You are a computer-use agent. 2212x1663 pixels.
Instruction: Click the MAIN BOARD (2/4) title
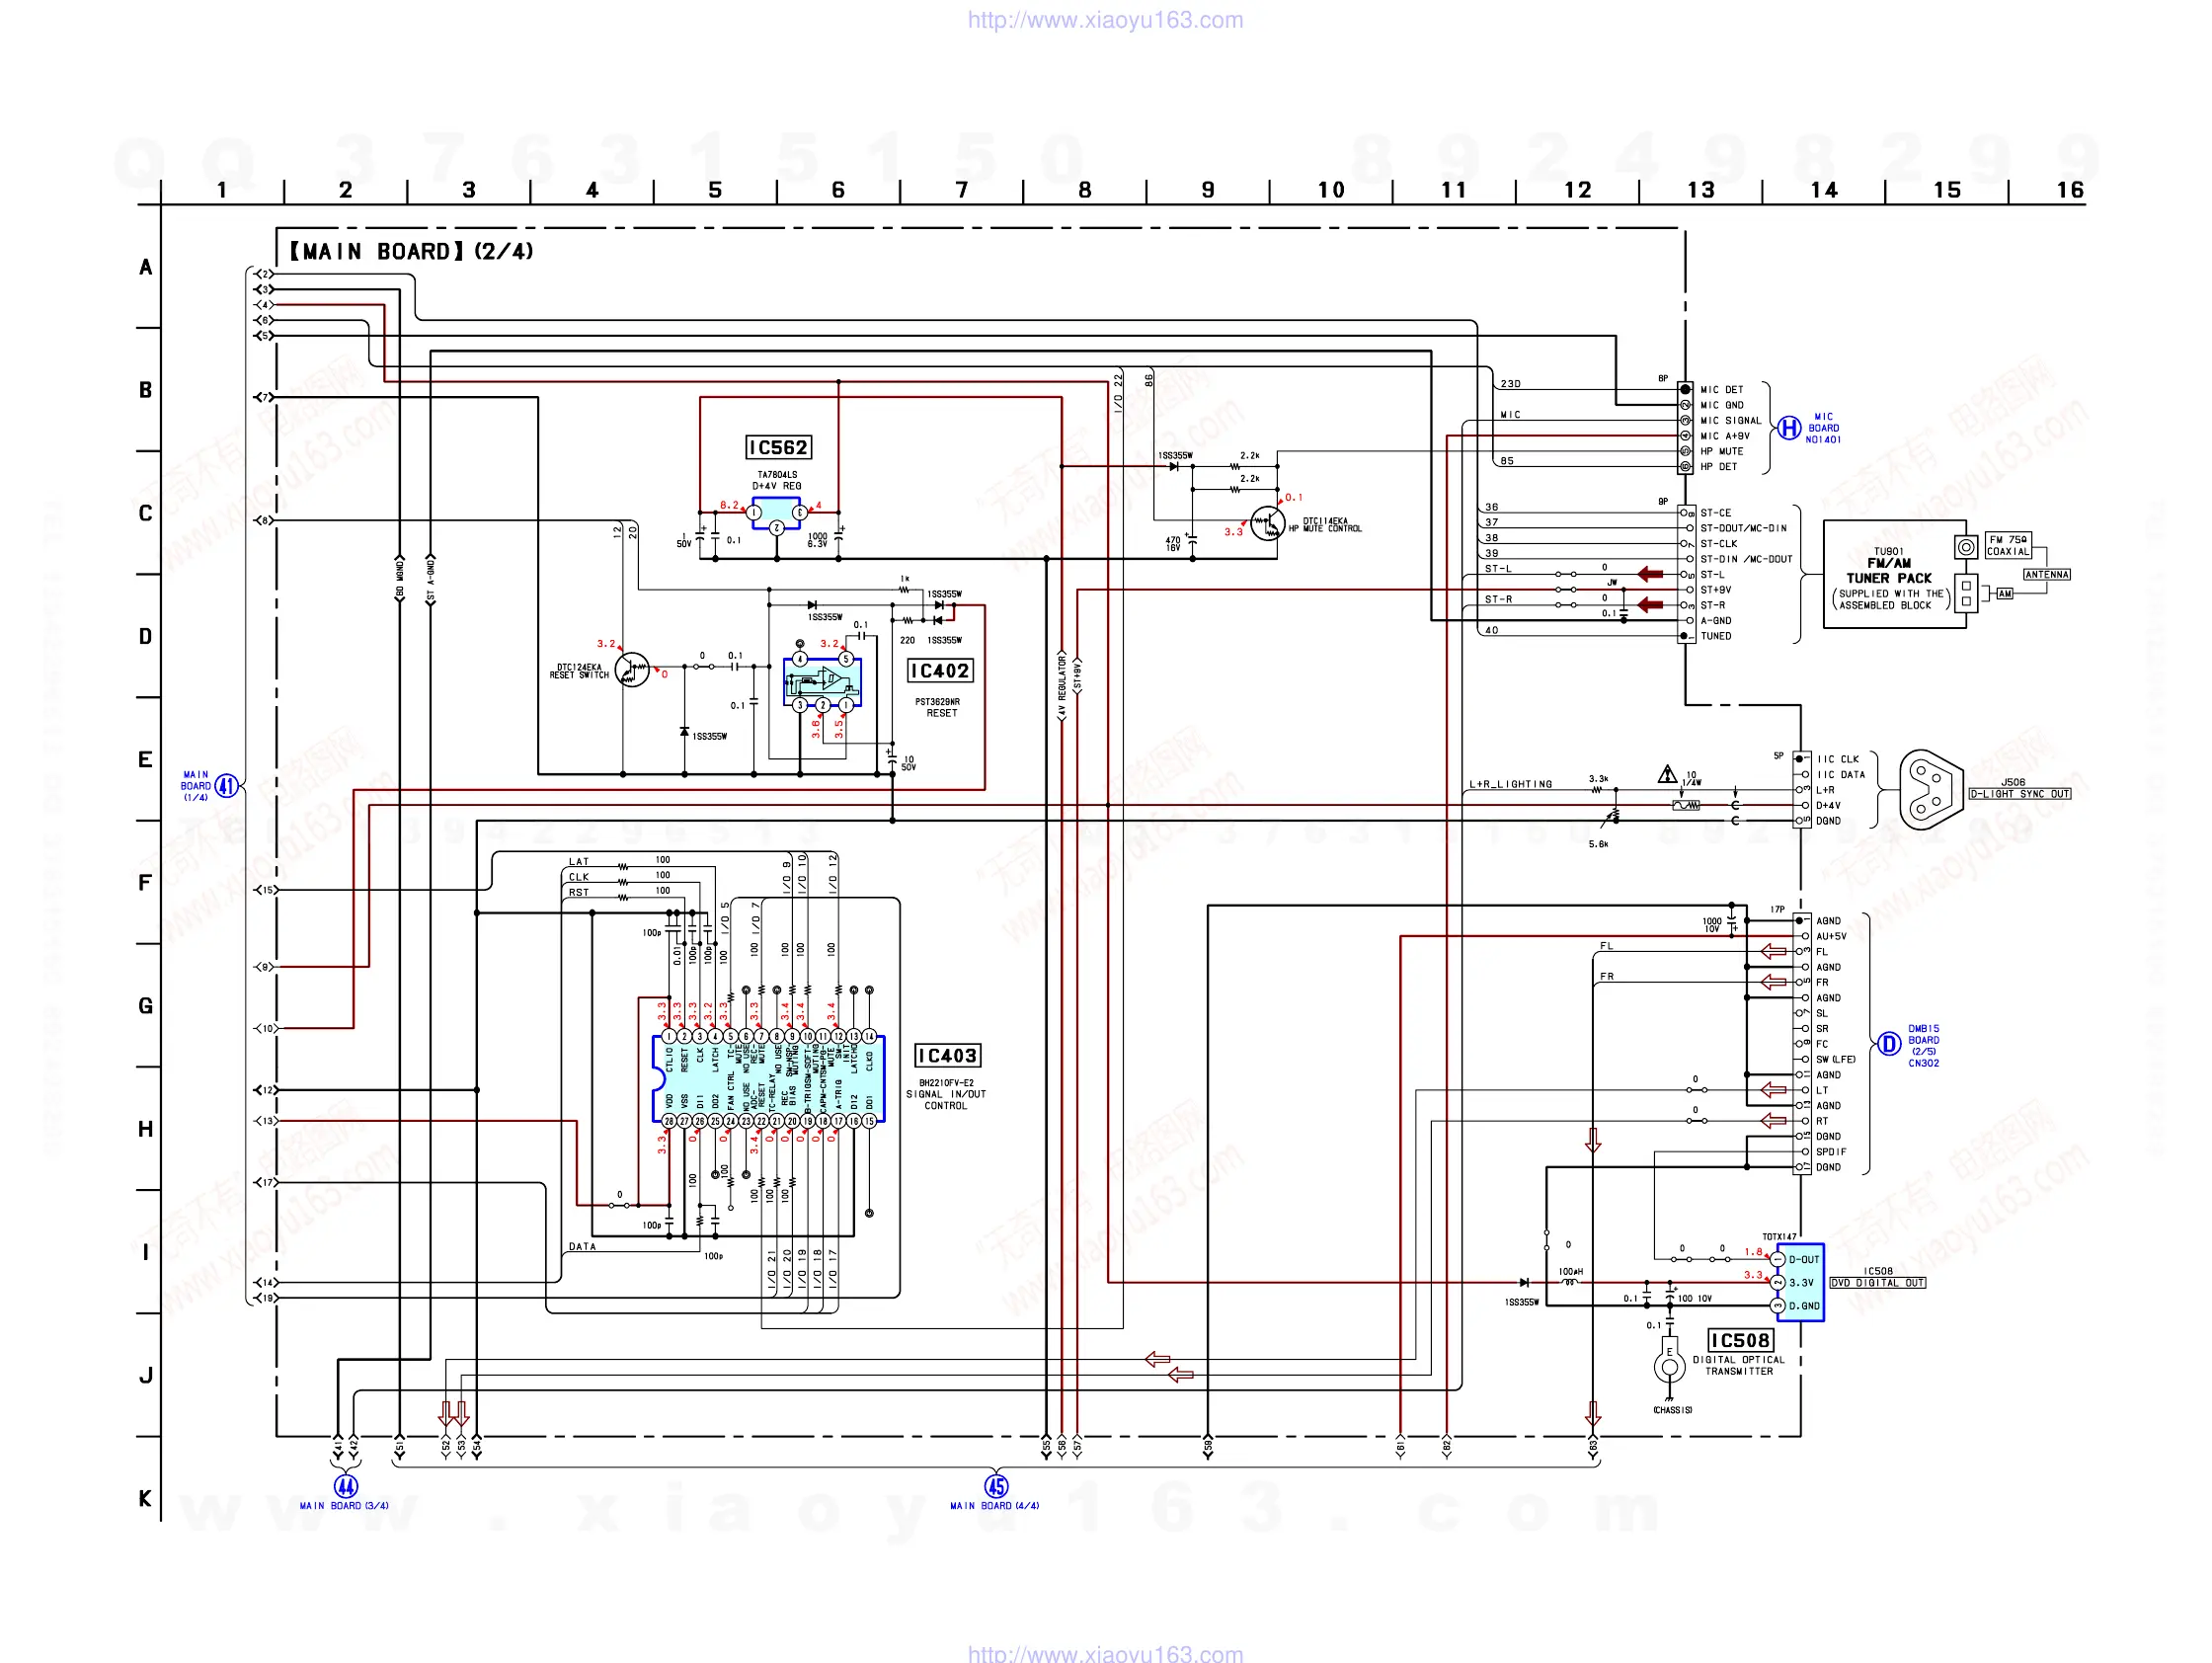click(x=411, y=252)
